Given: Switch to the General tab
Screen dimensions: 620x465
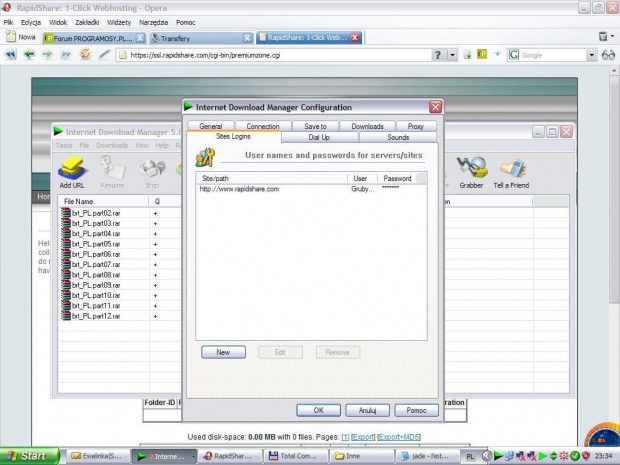Looking at the screenshot, I should click(211, 126).
